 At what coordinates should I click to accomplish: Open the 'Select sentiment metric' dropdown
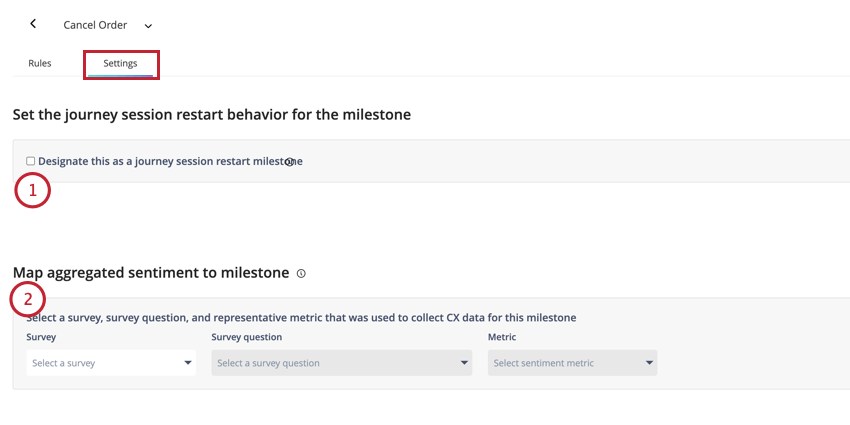572,363
